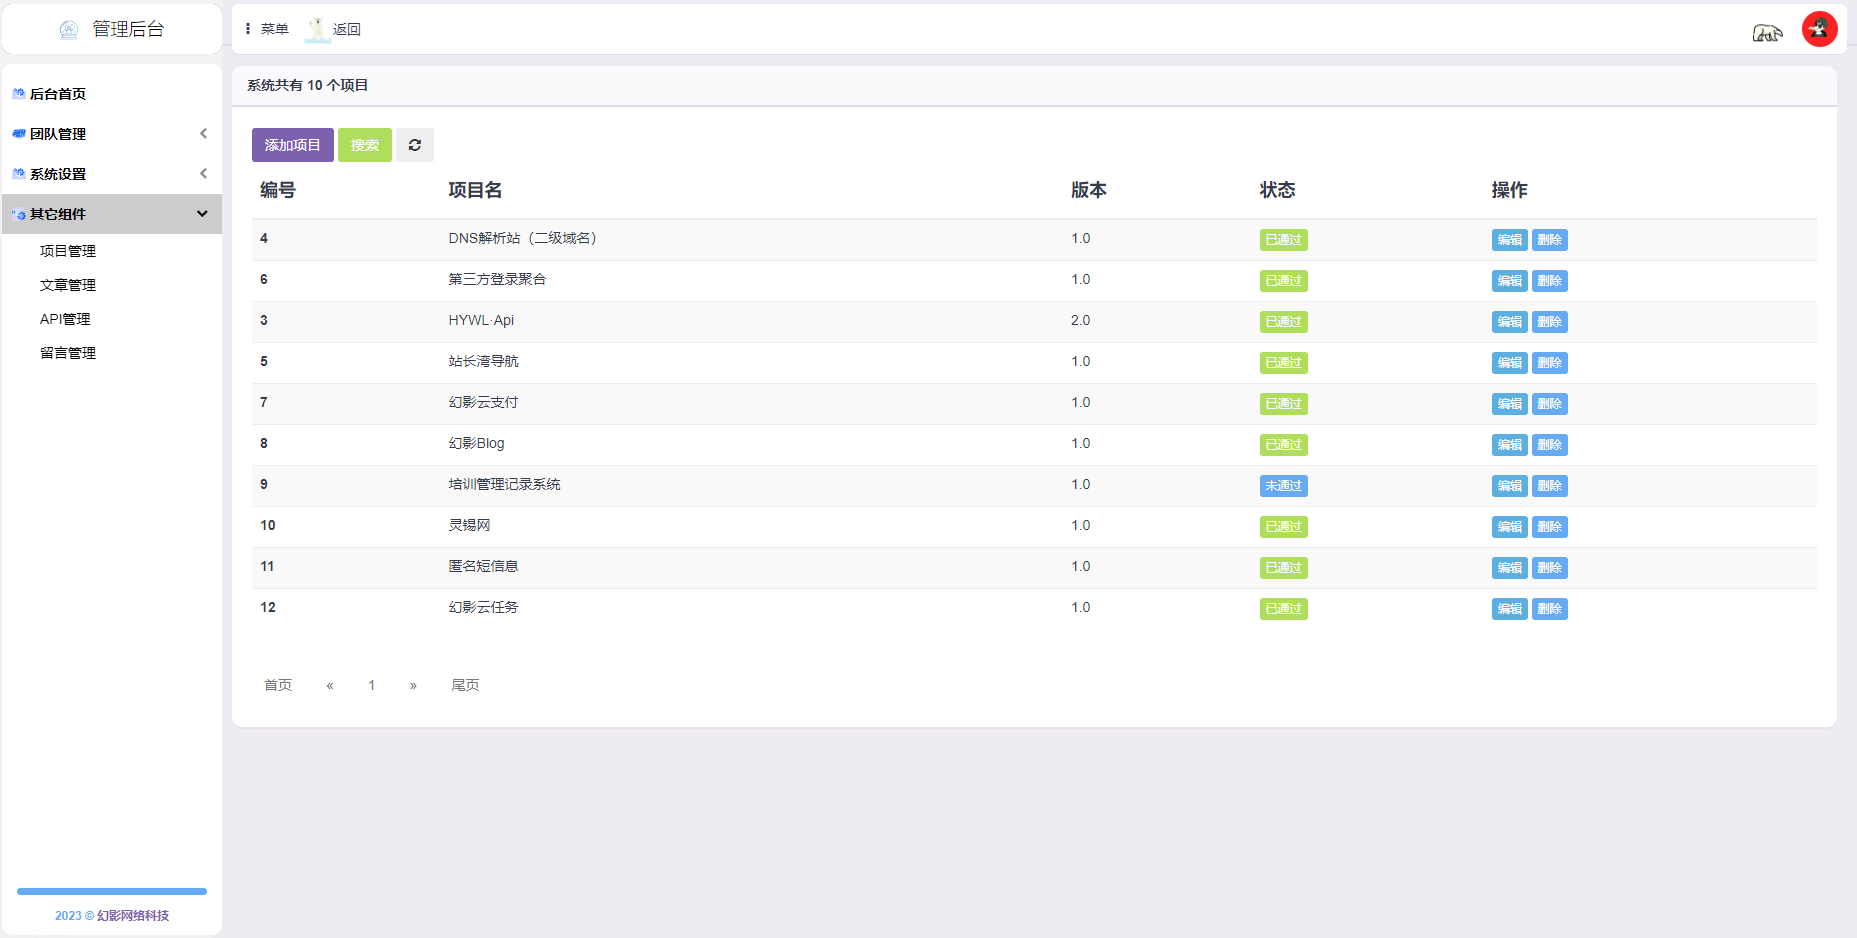Click the 菜单 three-dot menu icon

click(x=248, y=29)
